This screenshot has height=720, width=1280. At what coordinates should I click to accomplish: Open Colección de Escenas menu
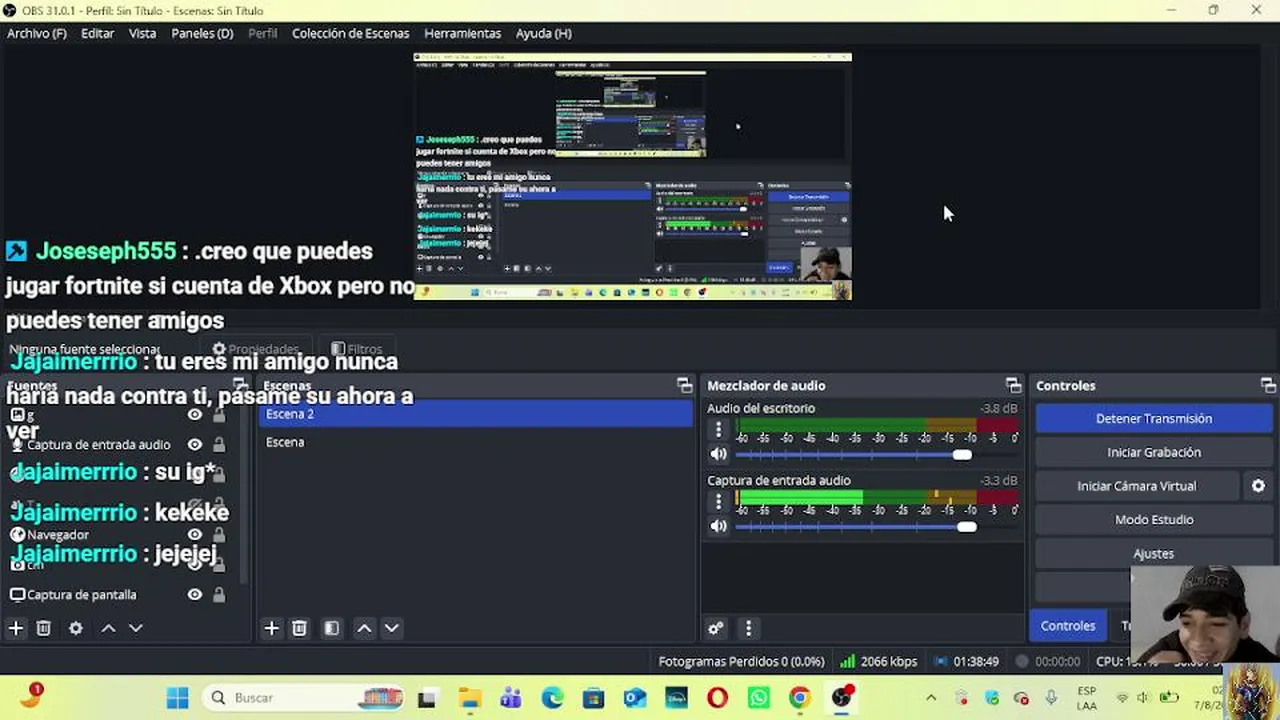point(350,33)
